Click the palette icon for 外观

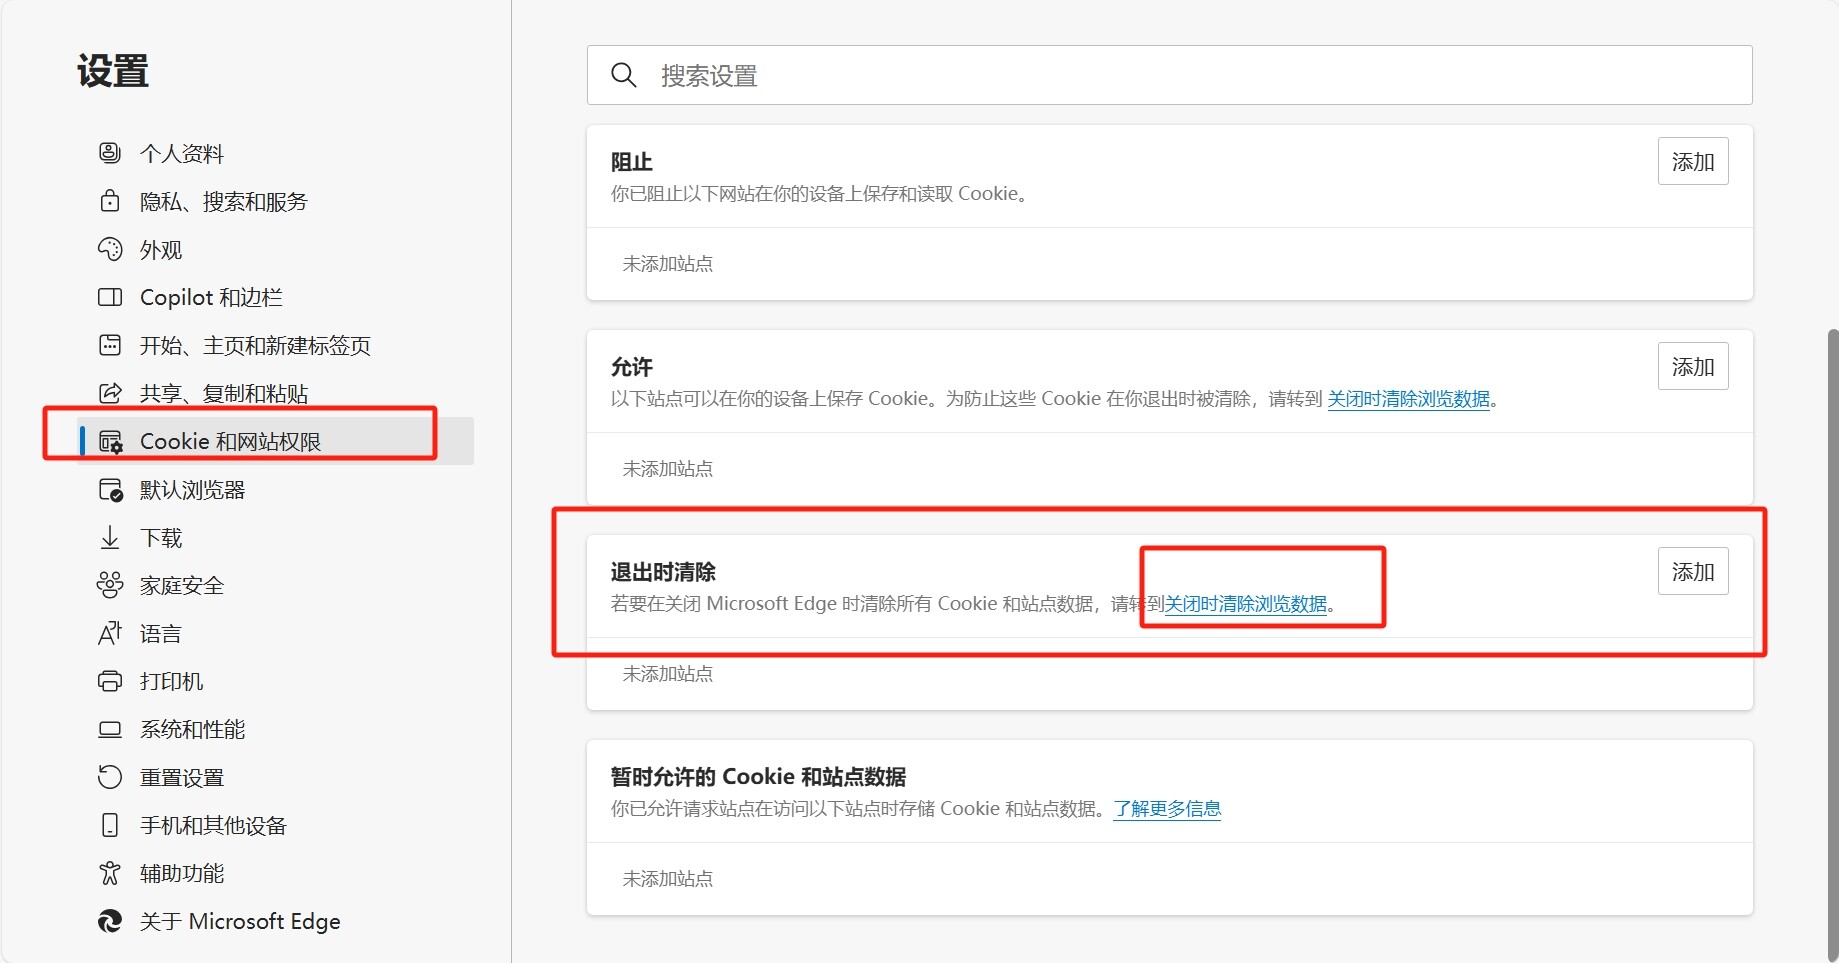(x=110, y=249)
